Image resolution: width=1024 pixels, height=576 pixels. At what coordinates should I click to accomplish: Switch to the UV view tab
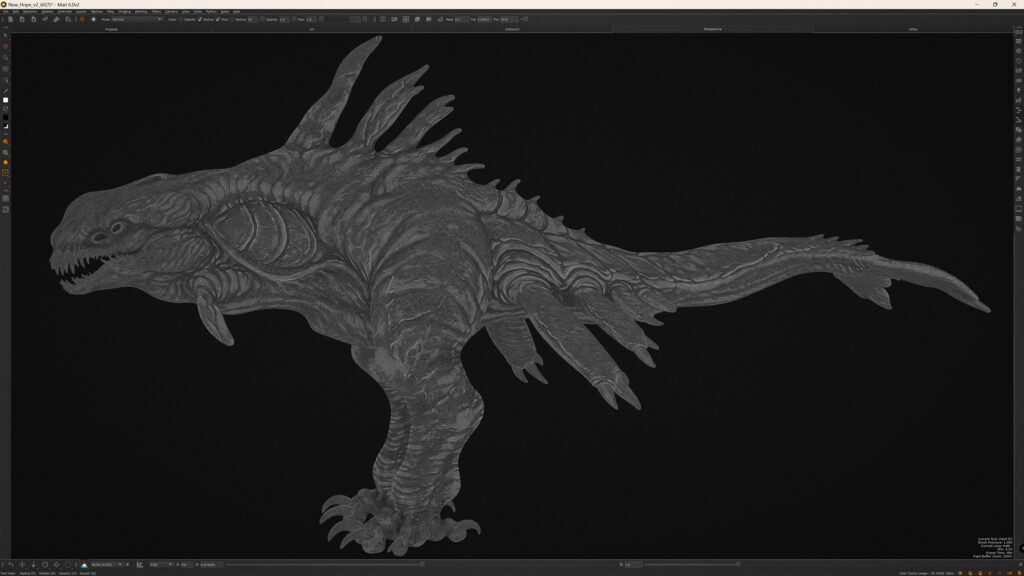click(311, 29)
